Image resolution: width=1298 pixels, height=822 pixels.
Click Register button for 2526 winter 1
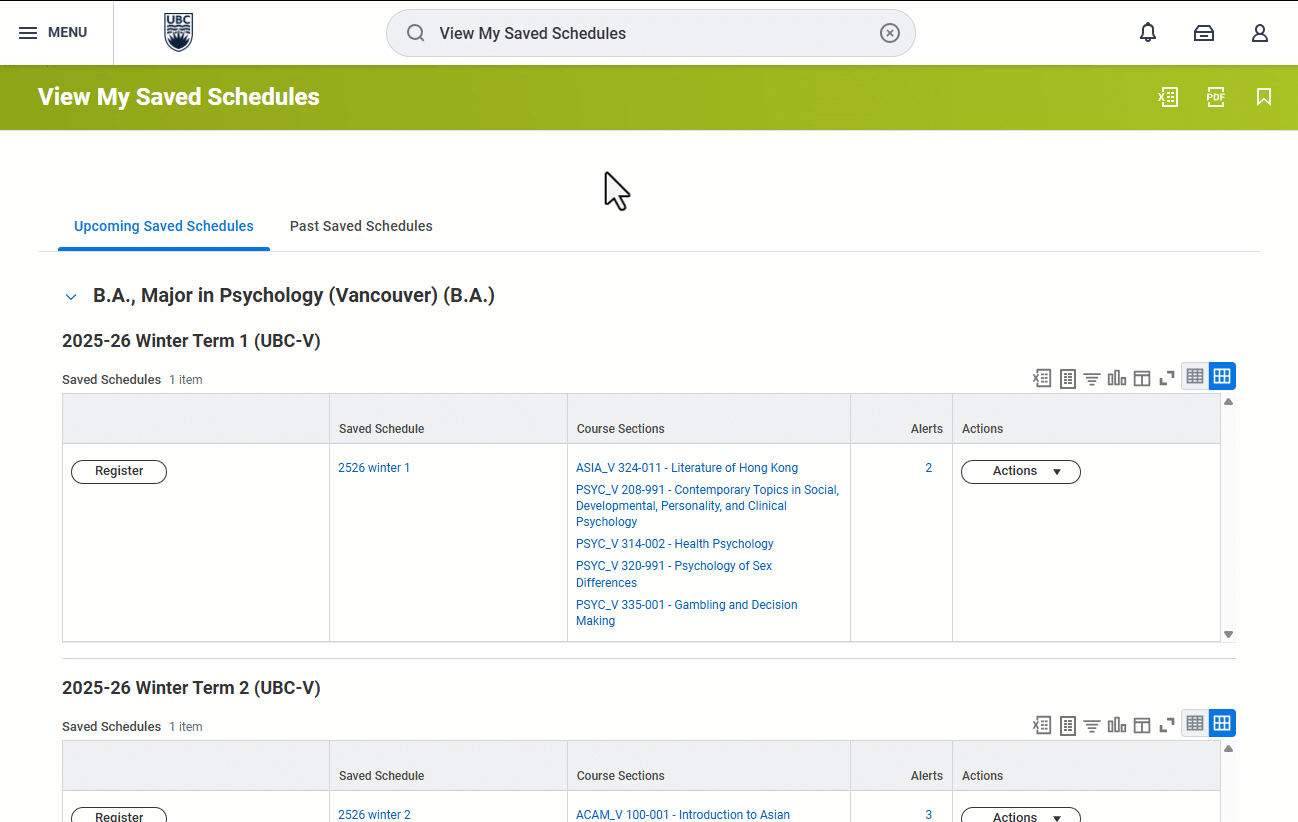click(x=119, y=471)
